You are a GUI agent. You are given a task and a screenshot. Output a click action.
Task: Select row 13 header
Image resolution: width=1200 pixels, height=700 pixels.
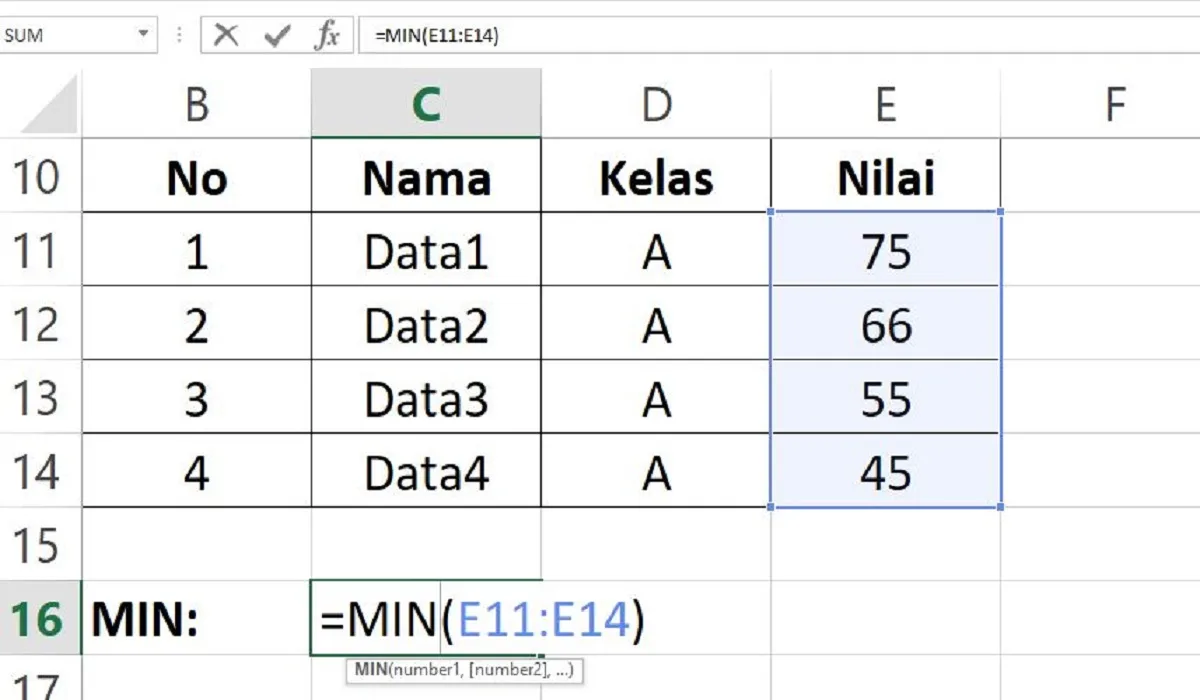click(40, 398)
